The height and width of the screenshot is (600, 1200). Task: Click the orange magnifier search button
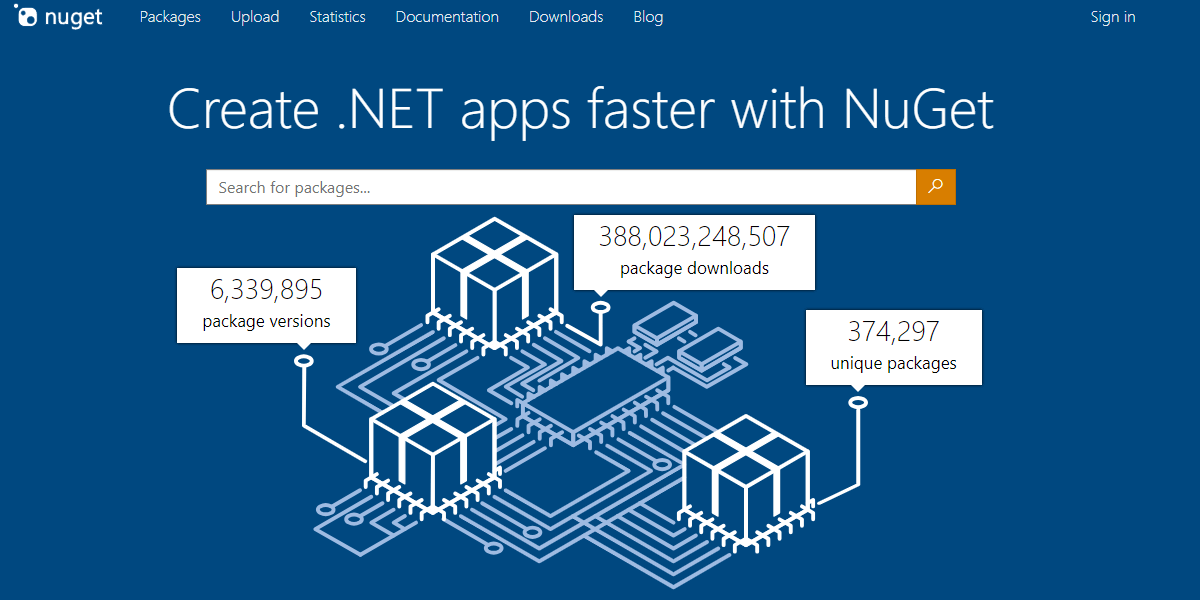[936, 187]
